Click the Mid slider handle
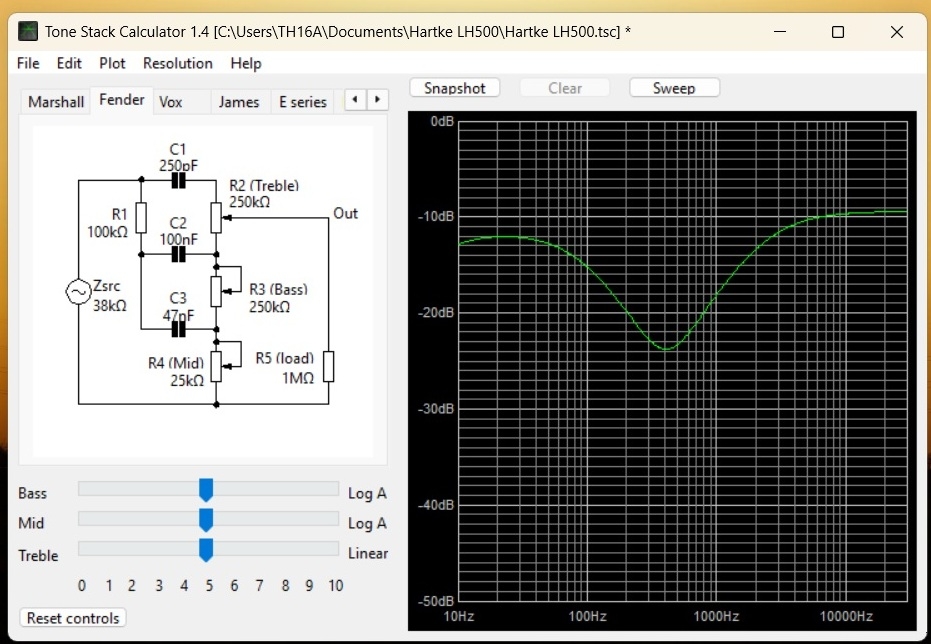The height and width of the screenshot is (644, 931). [x=205, y=520]
